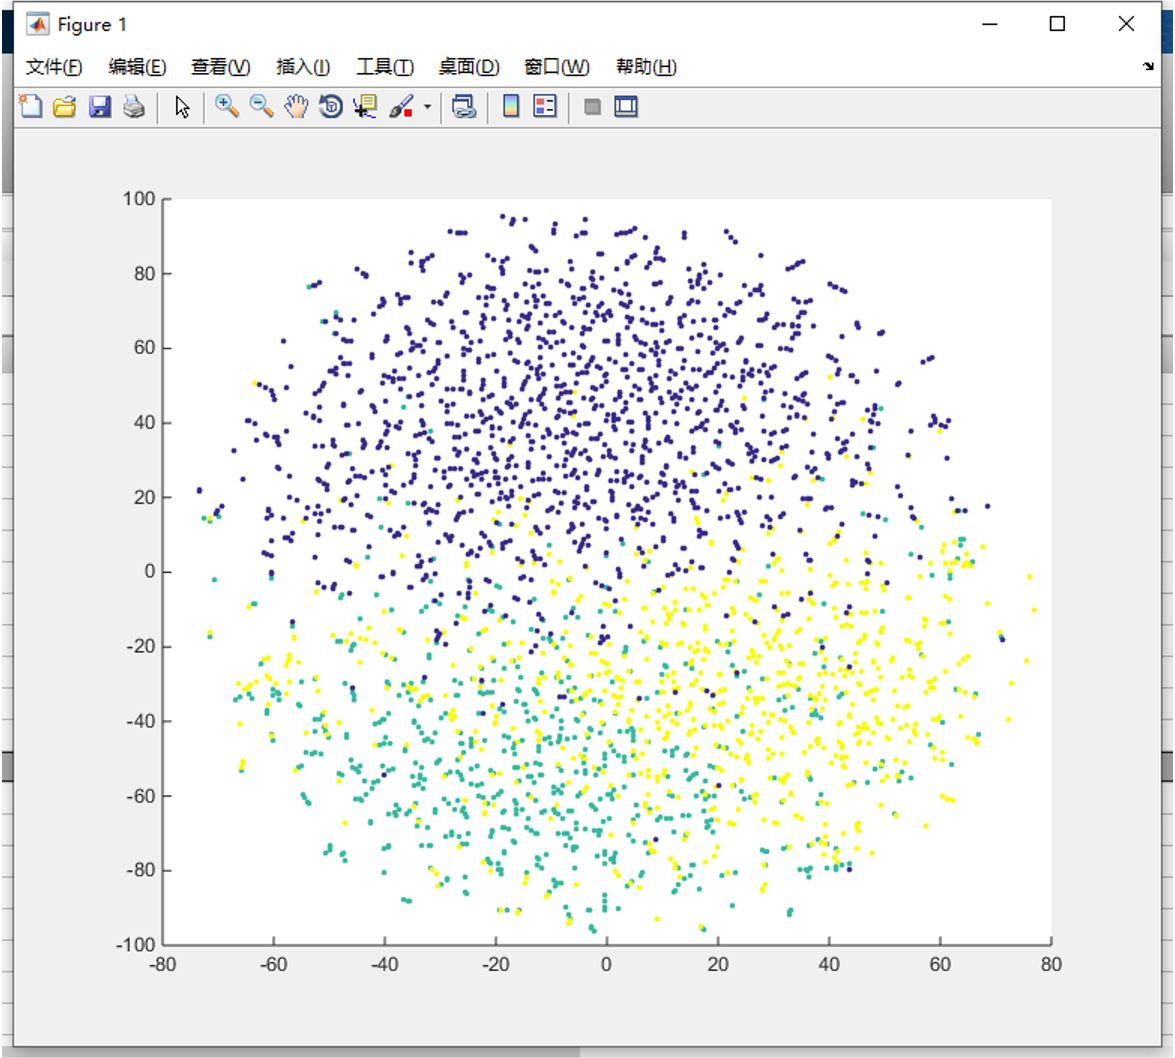Screen dimensions: 1175x1058
Task: Insert colorbar using the gradient icon
Action: coord(511,107)
